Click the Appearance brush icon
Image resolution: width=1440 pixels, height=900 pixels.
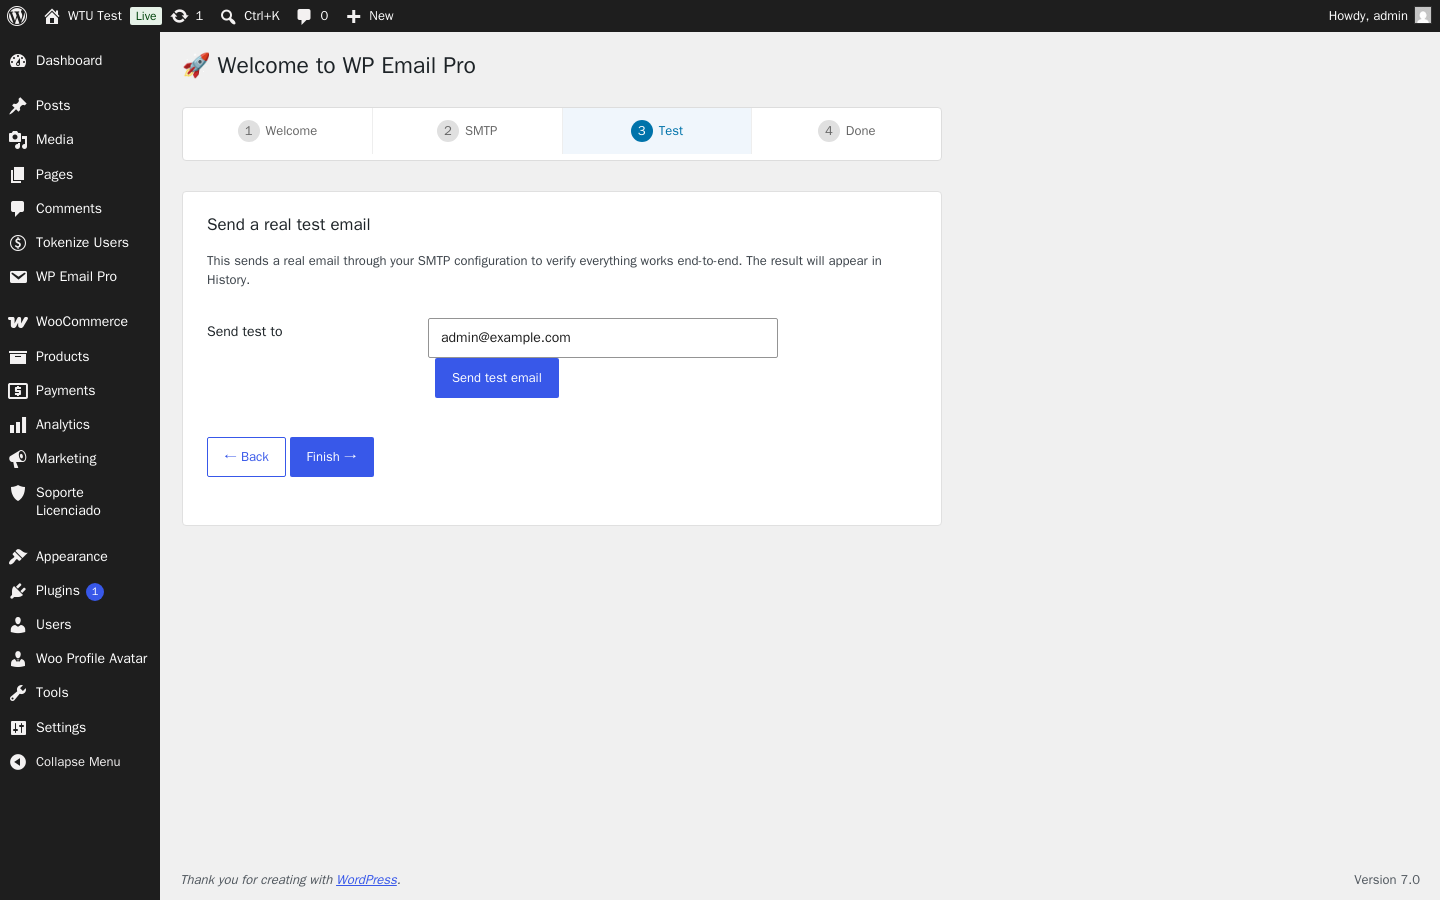[18, 557]
